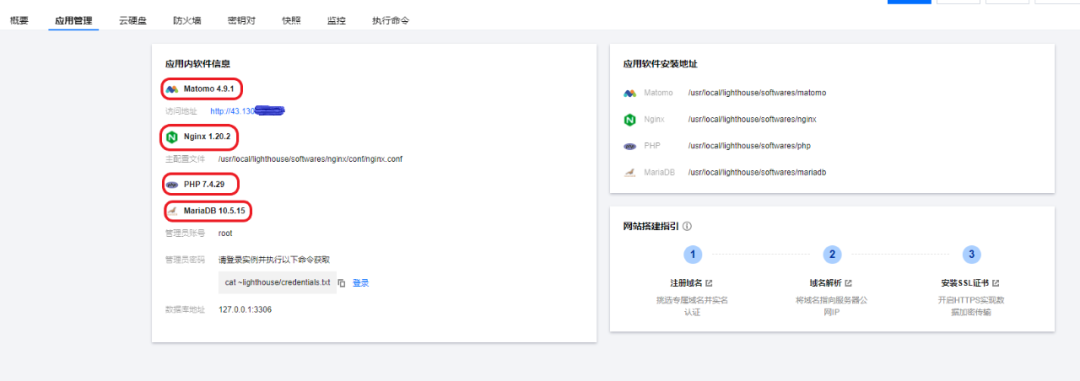Click the 数据库地址 label
This screenshot has height=381, width=1080.
click(x=185, y=310)
